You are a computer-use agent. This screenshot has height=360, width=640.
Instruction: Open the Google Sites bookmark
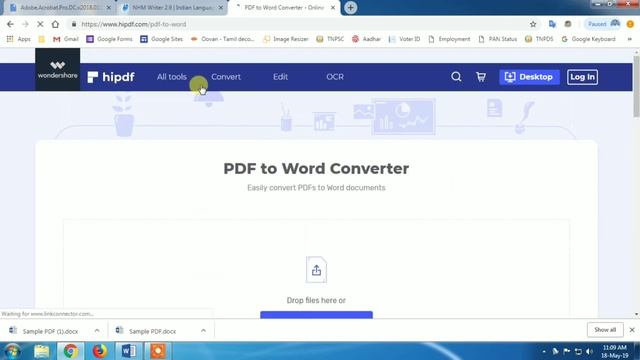pyautogui.click(x=162, y=39)
